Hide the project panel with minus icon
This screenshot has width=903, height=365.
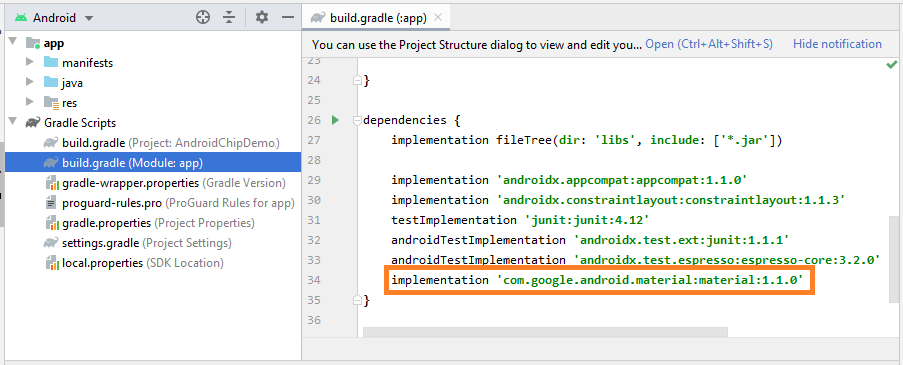click(x=288, y=17)
